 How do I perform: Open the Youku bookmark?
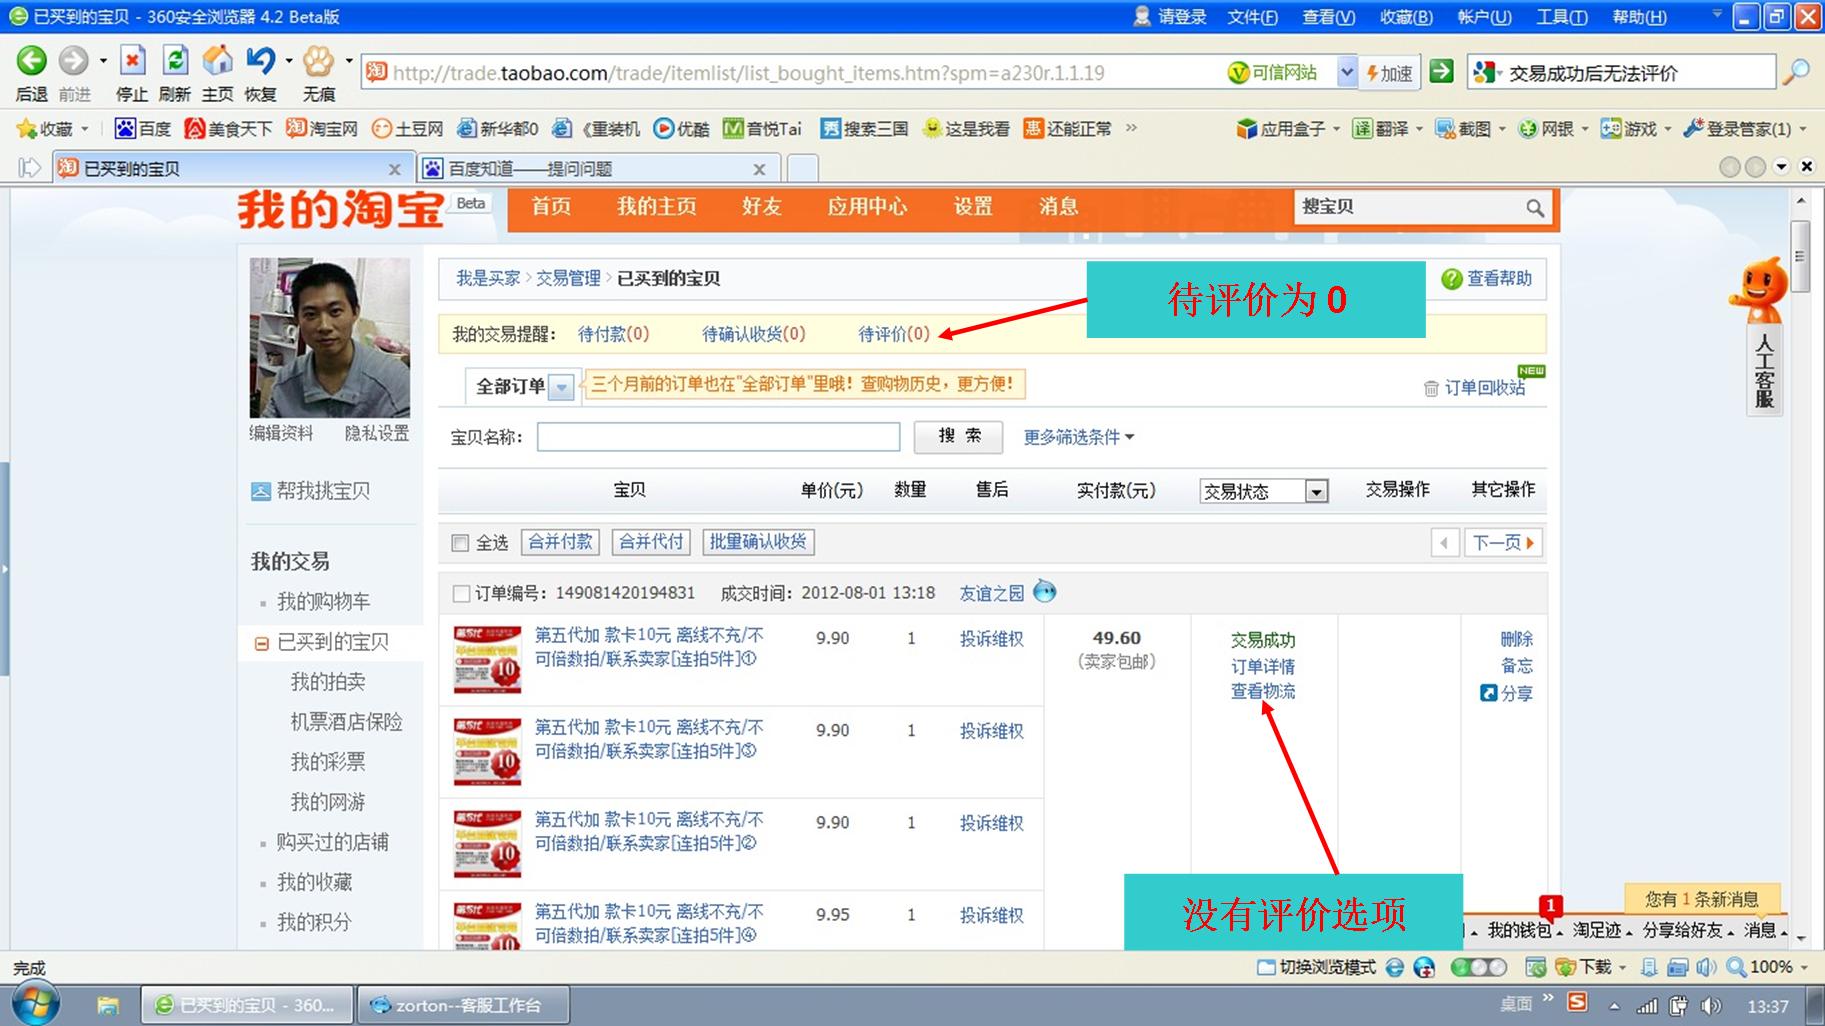click(x=682, y=129)
